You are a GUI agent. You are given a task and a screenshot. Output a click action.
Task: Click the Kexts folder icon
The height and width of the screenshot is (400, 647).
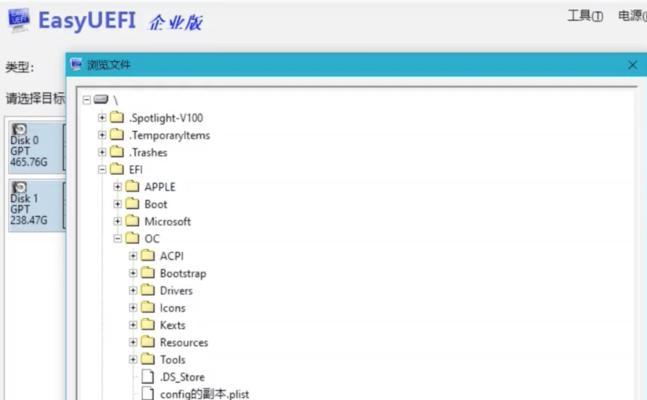(x=148, y=324)
